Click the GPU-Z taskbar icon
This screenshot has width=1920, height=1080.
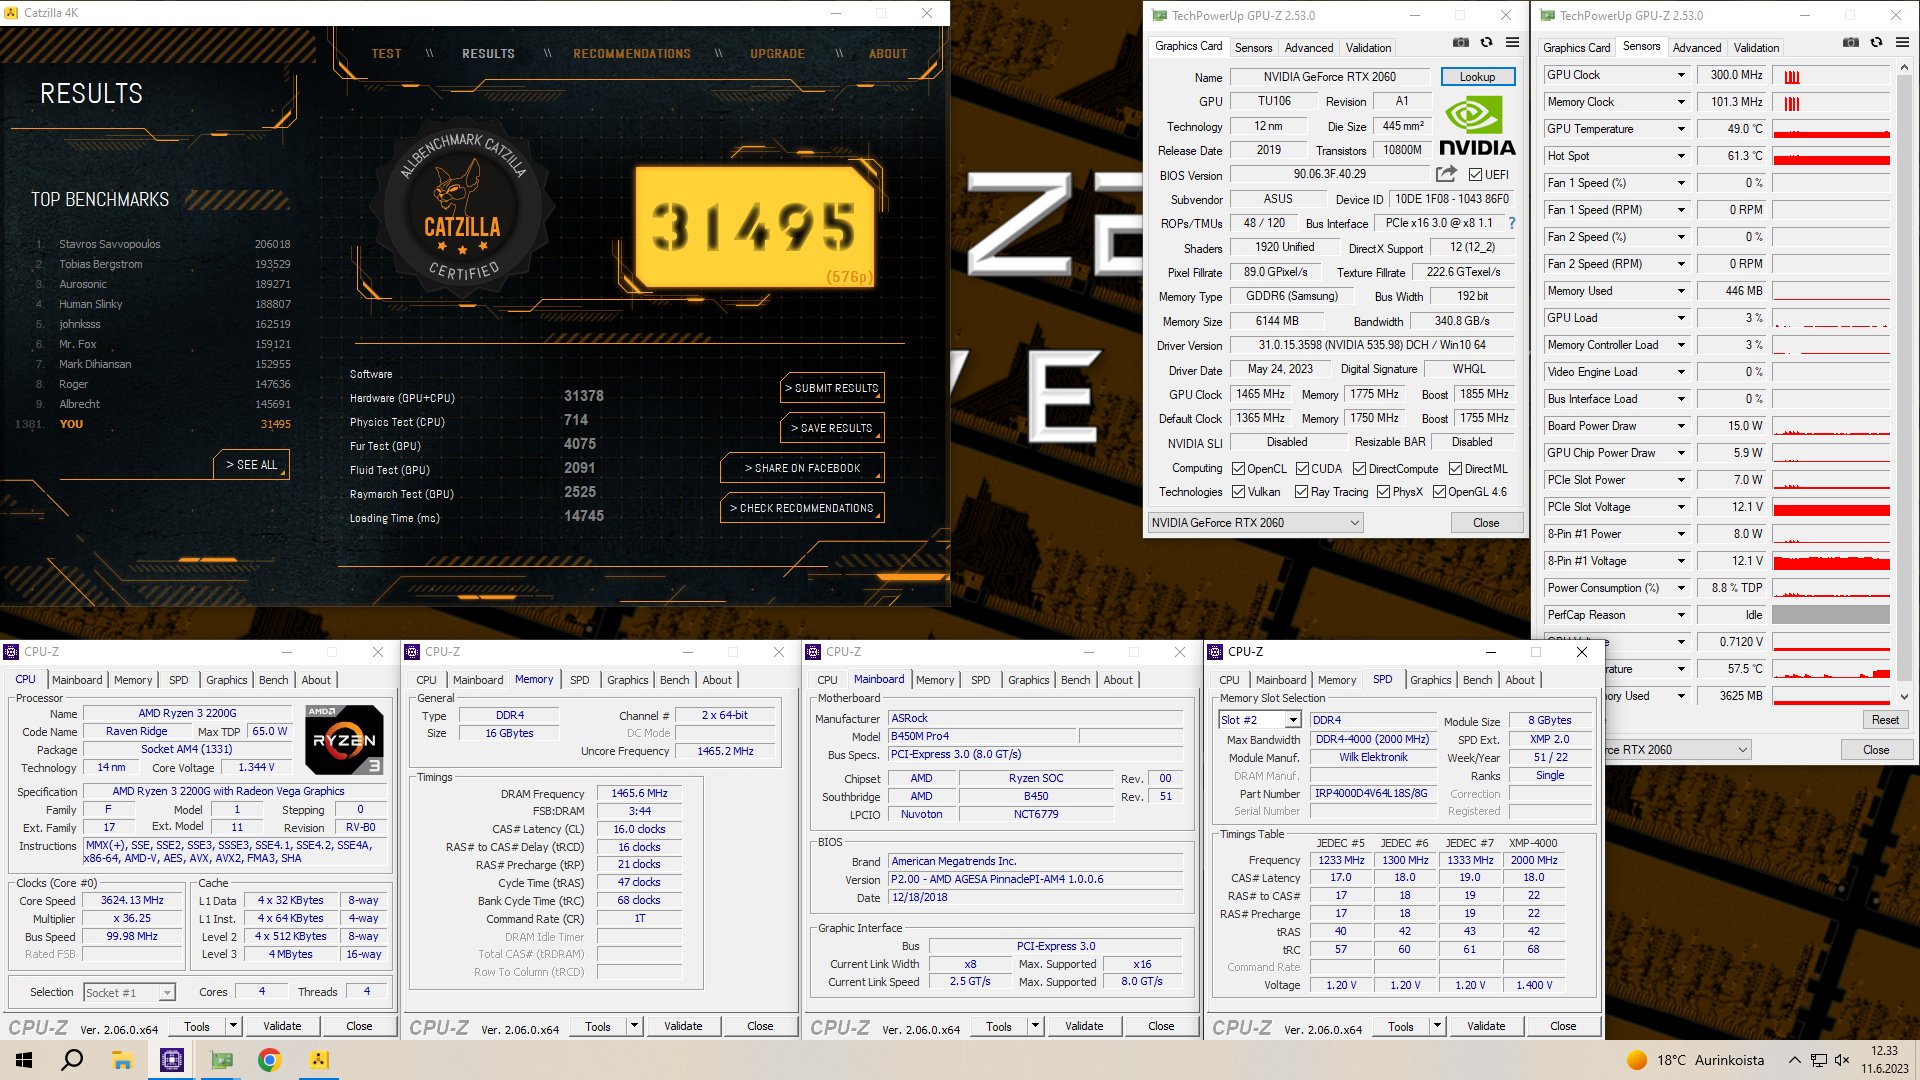click(x=221, y=1060)
